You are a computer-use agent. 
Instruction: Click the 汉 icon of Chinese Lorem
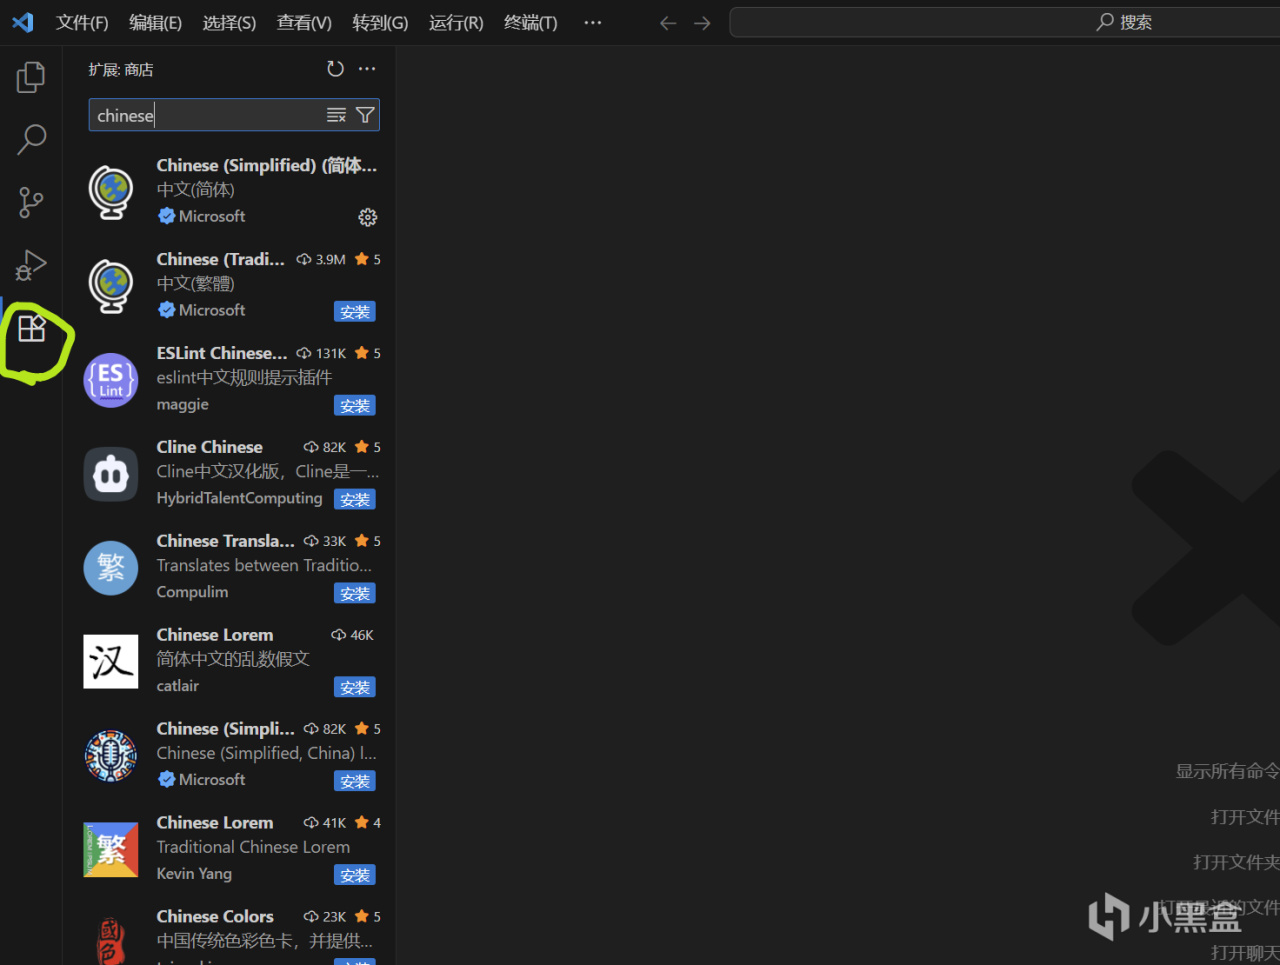click(x=111, y=662)
